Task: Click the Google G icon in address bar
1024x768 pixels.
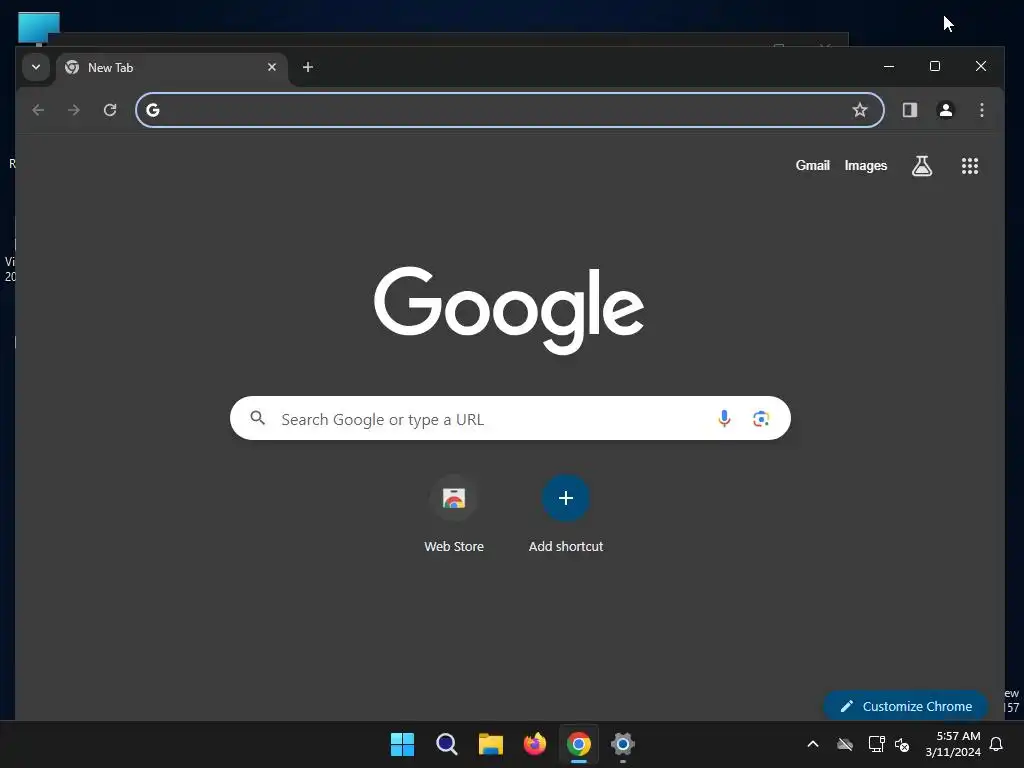Action: (x=153, y=110)
